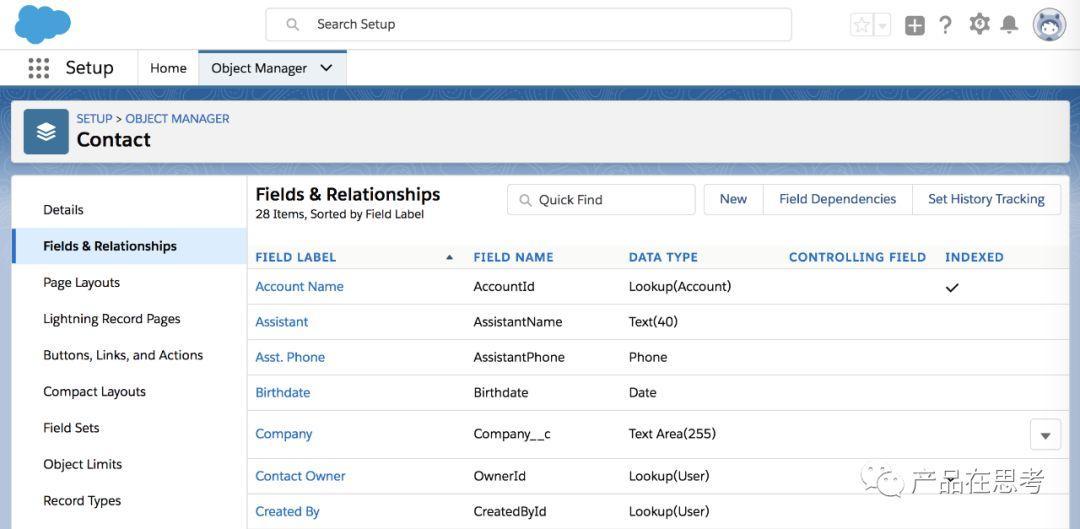Open the notifications bell
Image resolution: width=1080 pixels, height=529 pixels.
point(1009,25)
